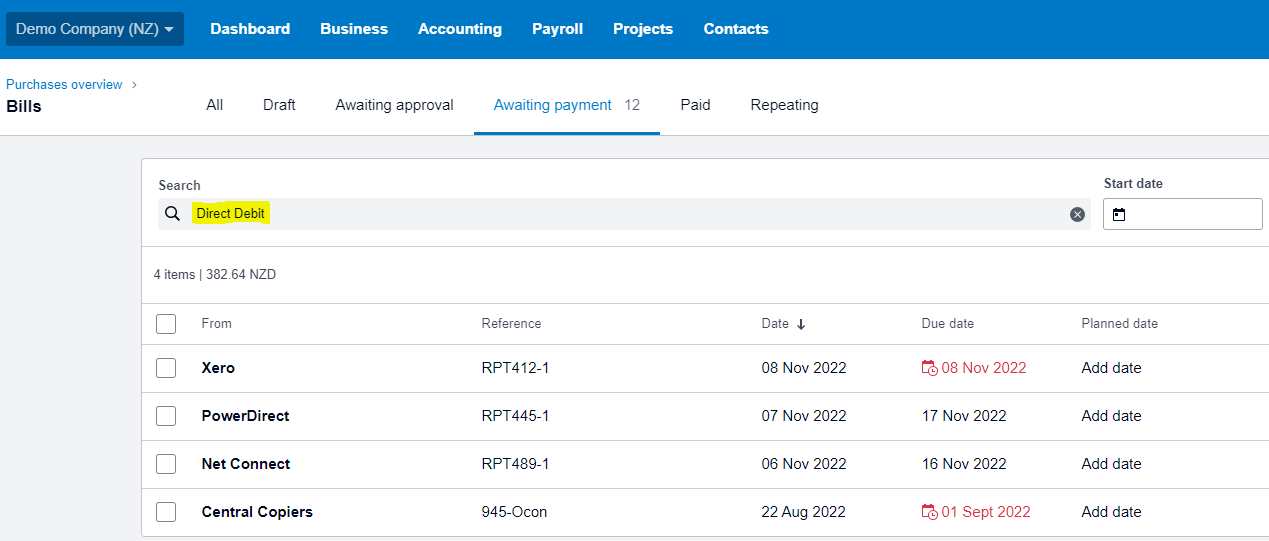Toggle the Date column sort arrow
Viewport: 1269px width, 541px height.
801,324
